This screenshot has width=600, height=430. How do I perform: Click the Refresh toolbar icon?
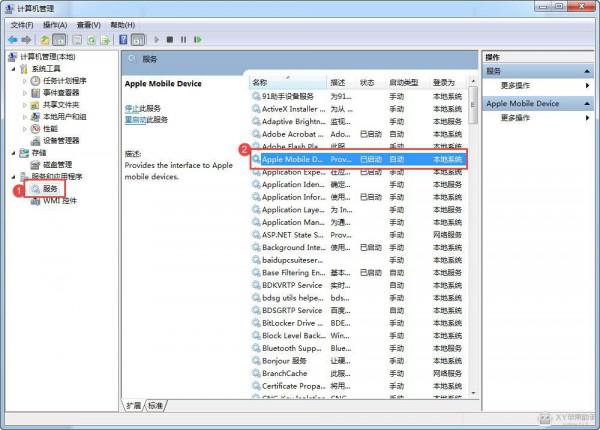(91, 40)
